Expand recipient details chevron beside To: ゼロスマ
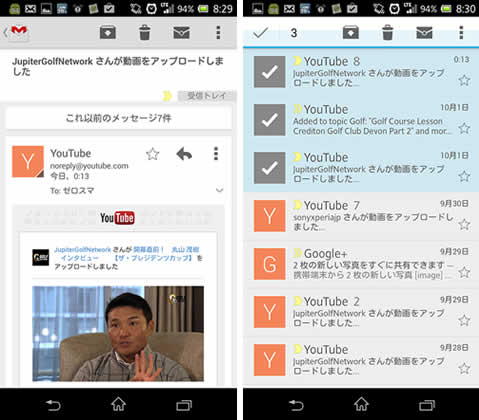This screenshot has height=420, width=479. point(219,190)
